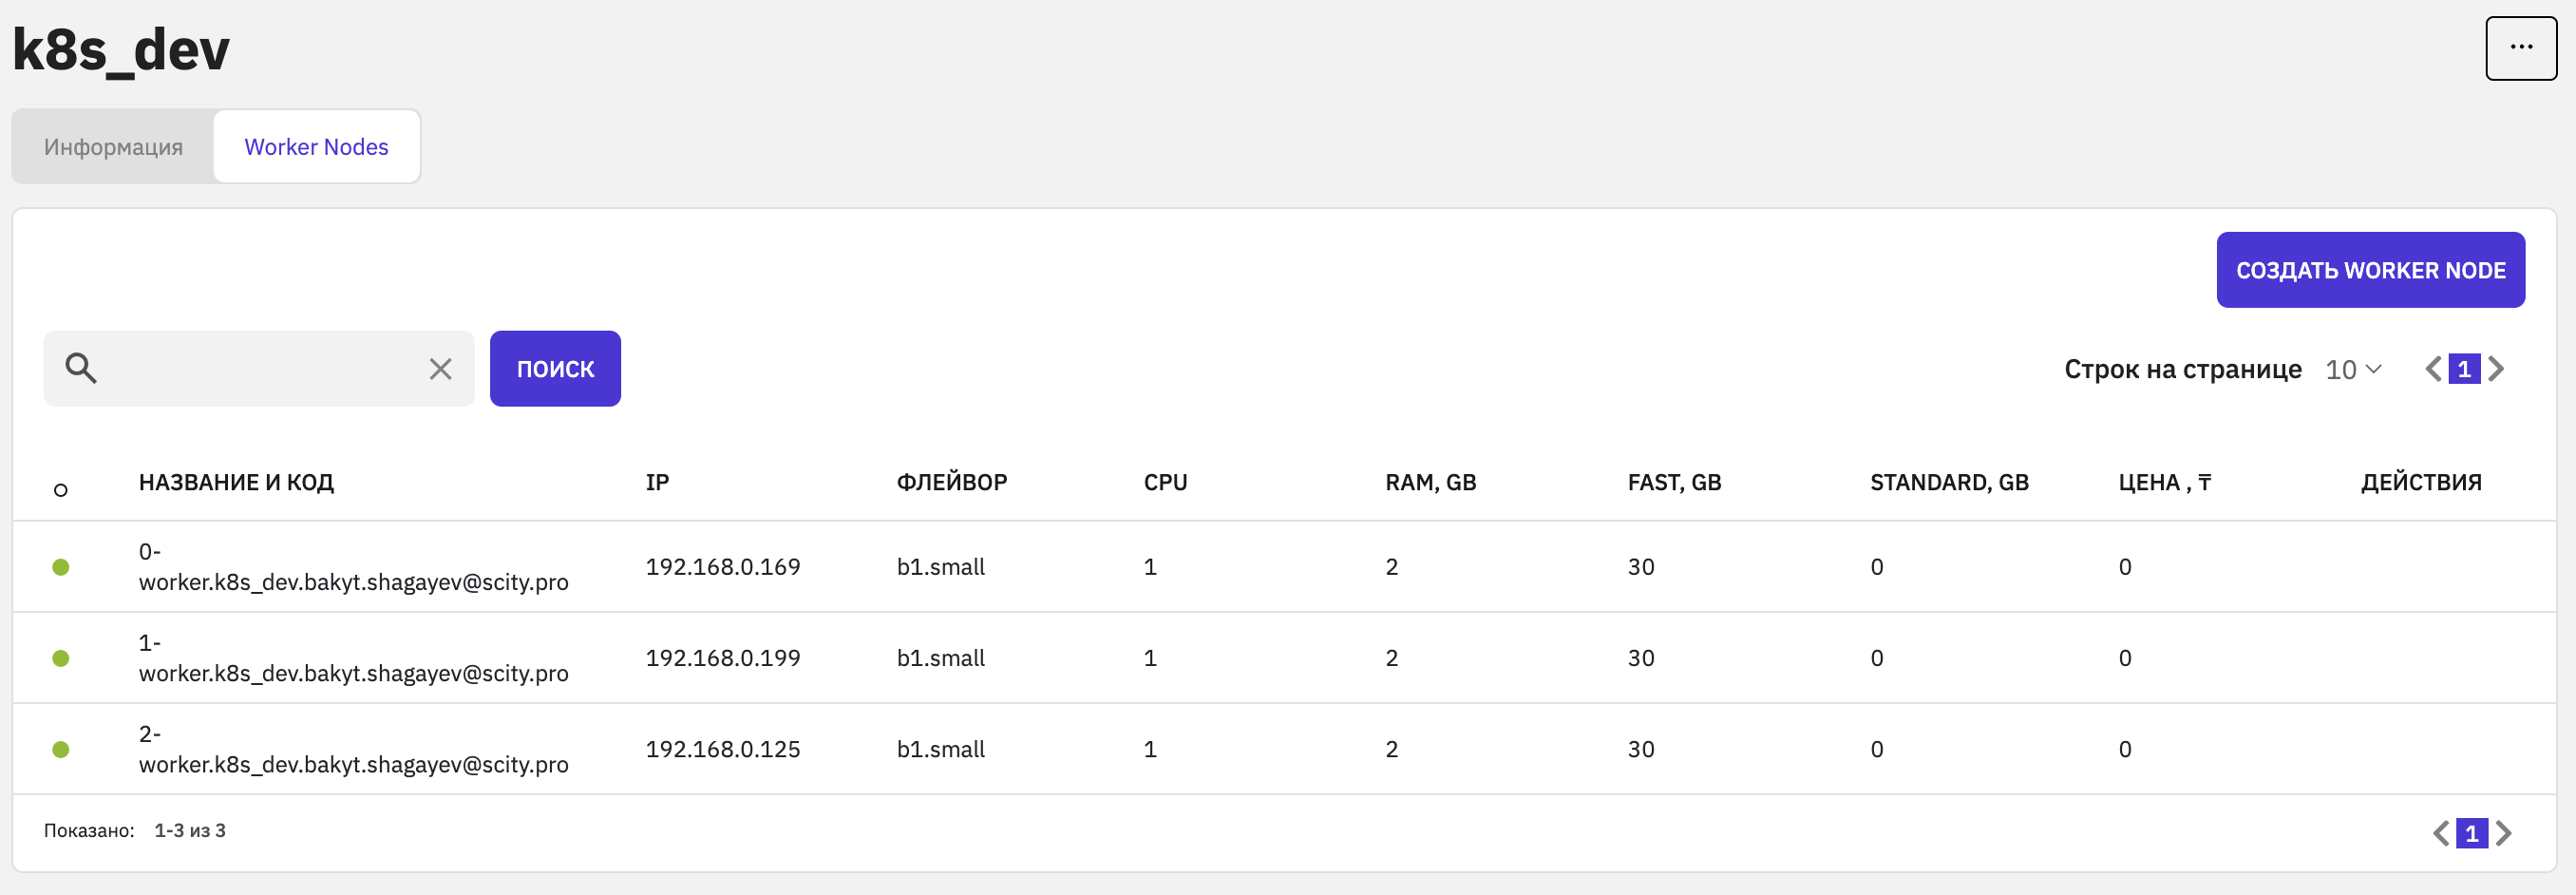2576x895 pixels.
Task: Open the three-dots options menu
Action: [x=2520, y=48]
